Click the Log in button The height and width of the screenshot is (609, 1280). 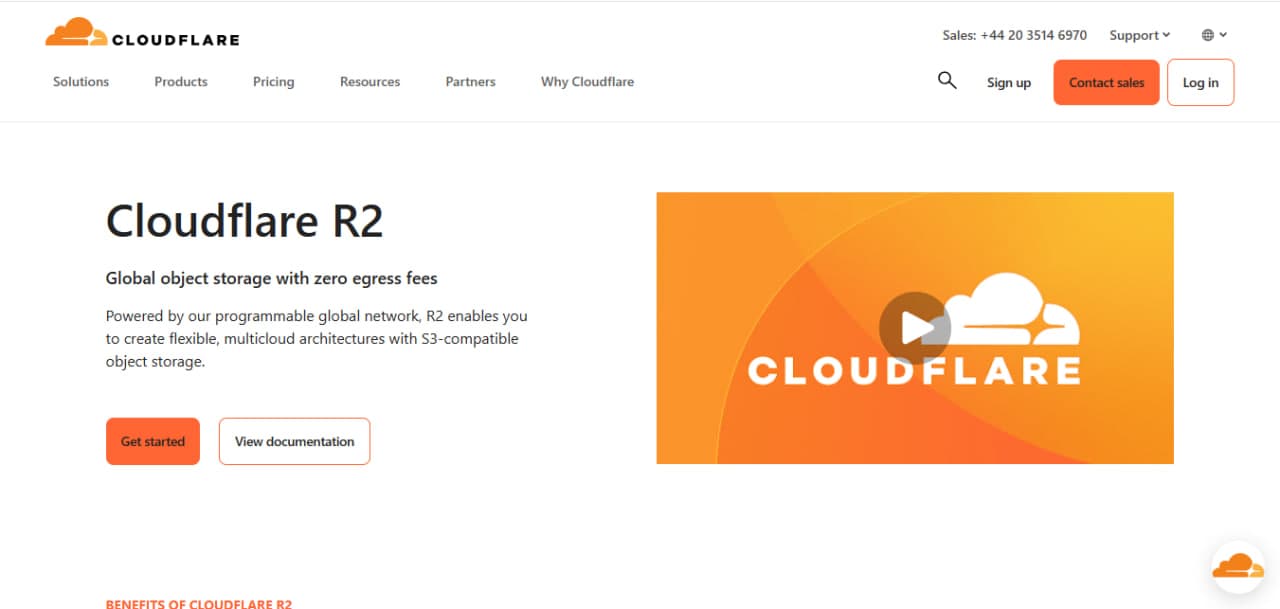1200,82
